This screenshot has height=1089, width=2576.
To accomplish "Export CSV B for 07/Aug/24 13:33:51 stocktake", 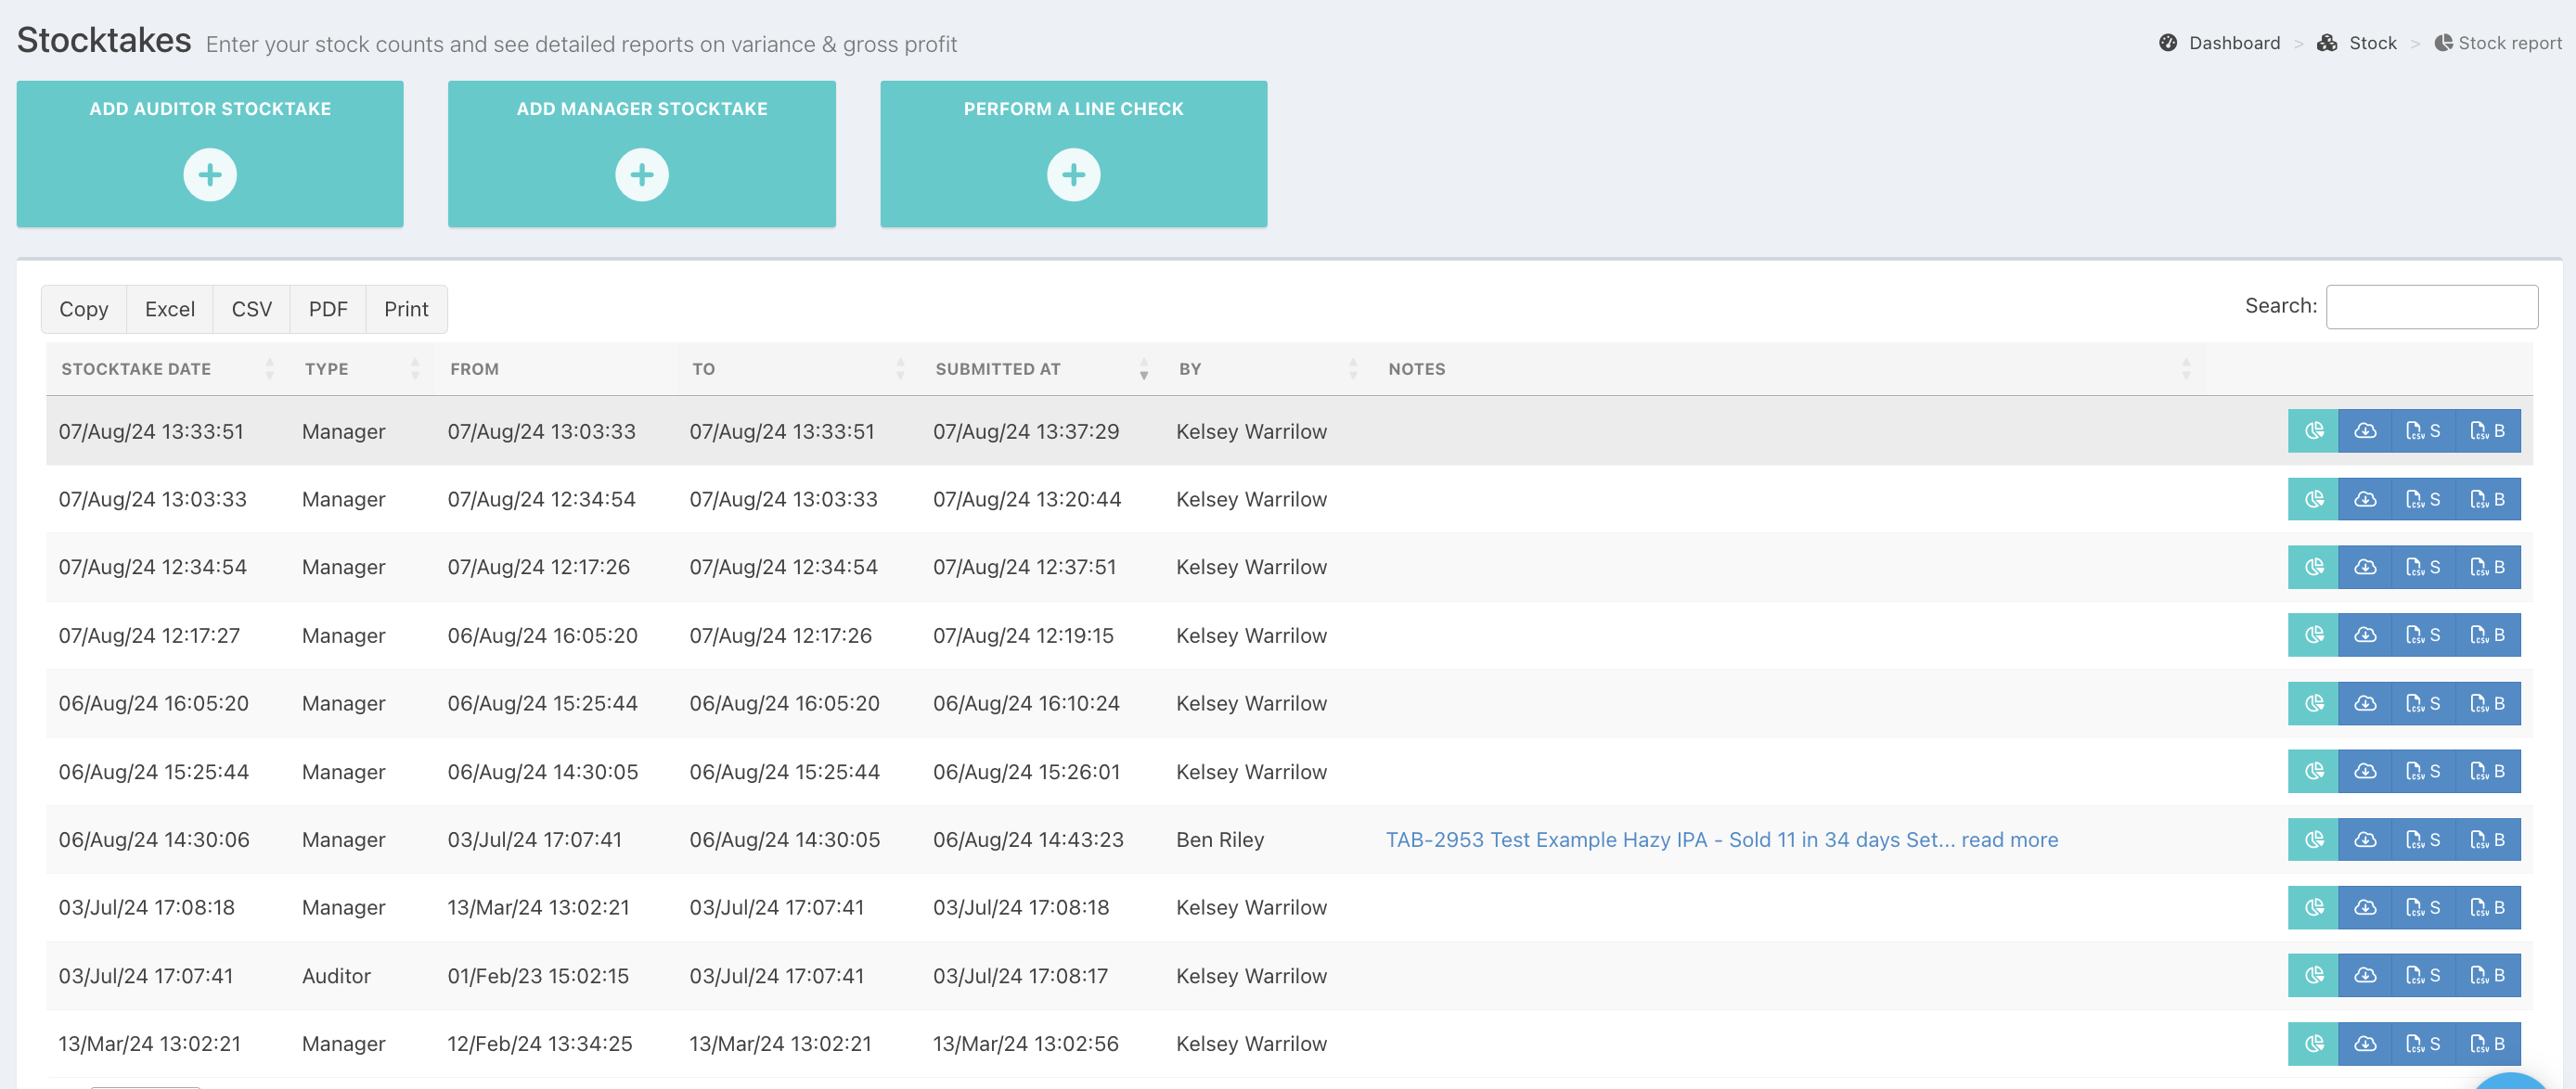I will coord(2488,431).
